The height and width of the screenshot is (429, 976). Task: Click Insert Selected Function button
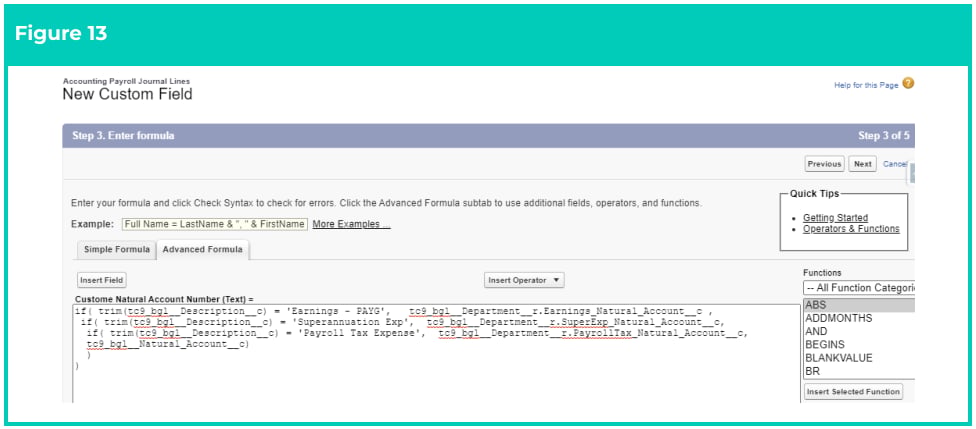(853, 392)
